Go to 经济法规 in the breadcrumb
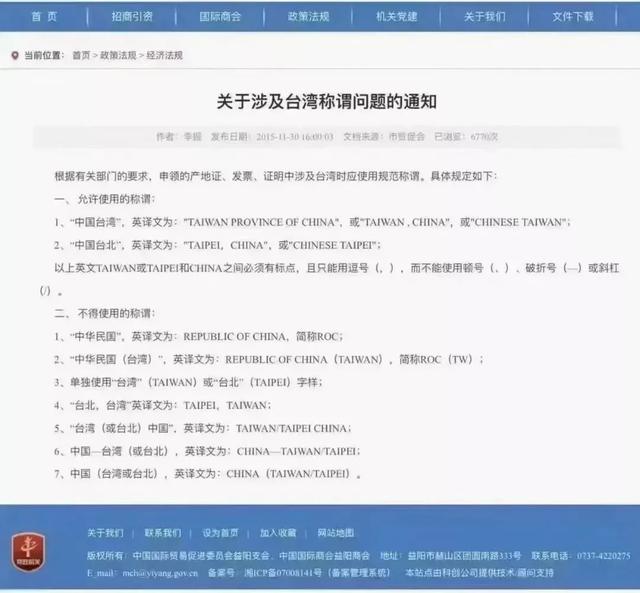640x593 pixels. click(x=164, y=55)
